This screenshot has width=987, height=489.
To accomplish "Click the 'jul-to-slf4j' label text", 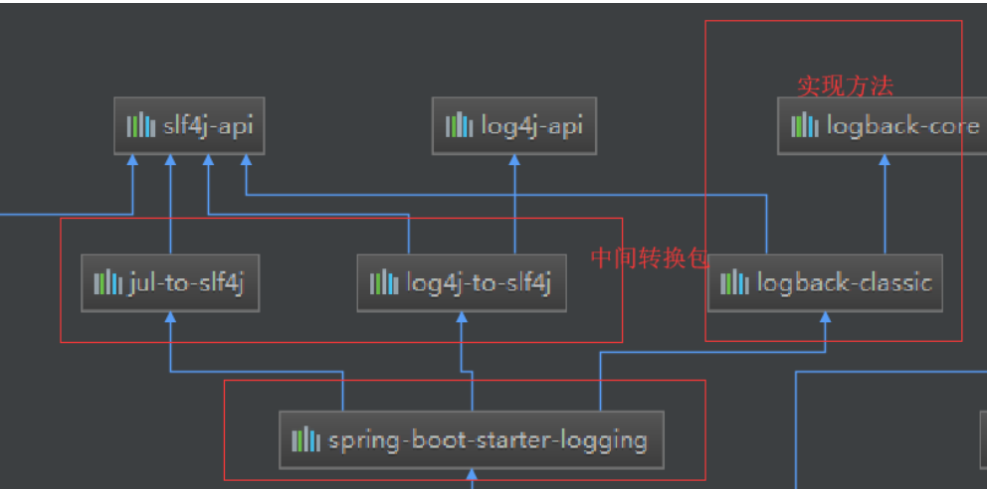I will [x=187, y=284].
